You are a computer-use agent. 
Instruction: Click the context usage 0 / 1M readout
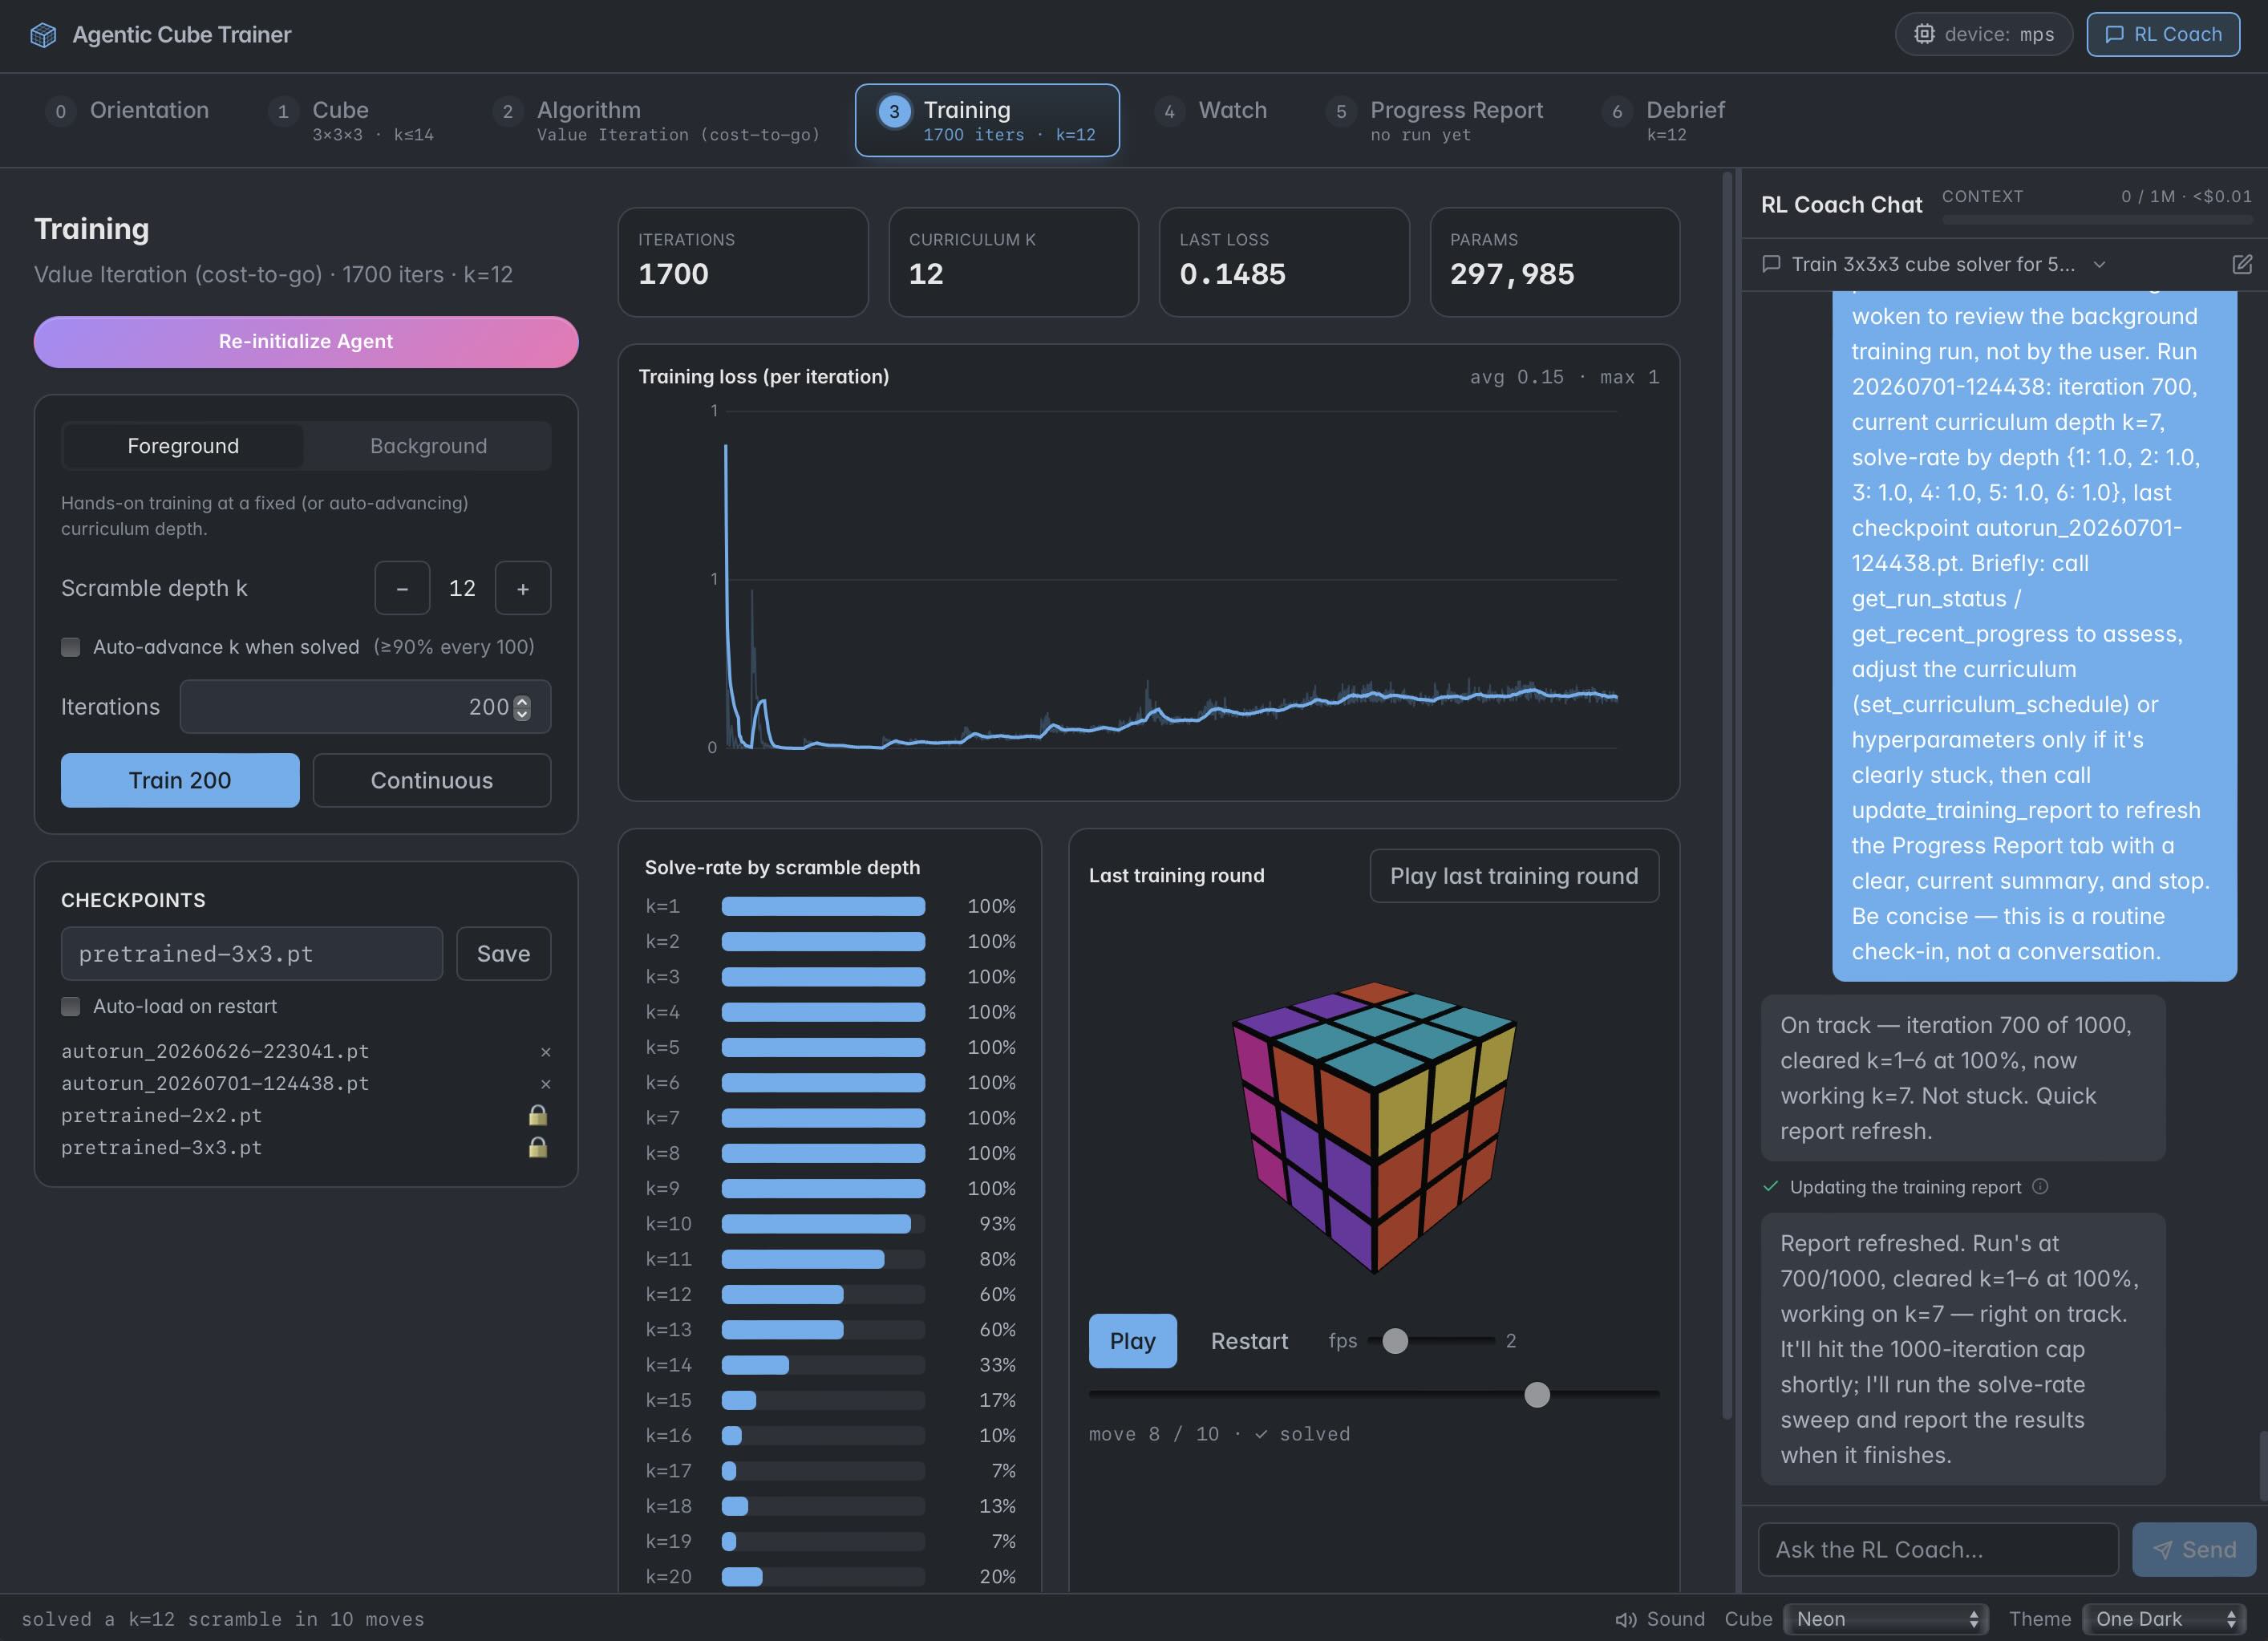2186,196
